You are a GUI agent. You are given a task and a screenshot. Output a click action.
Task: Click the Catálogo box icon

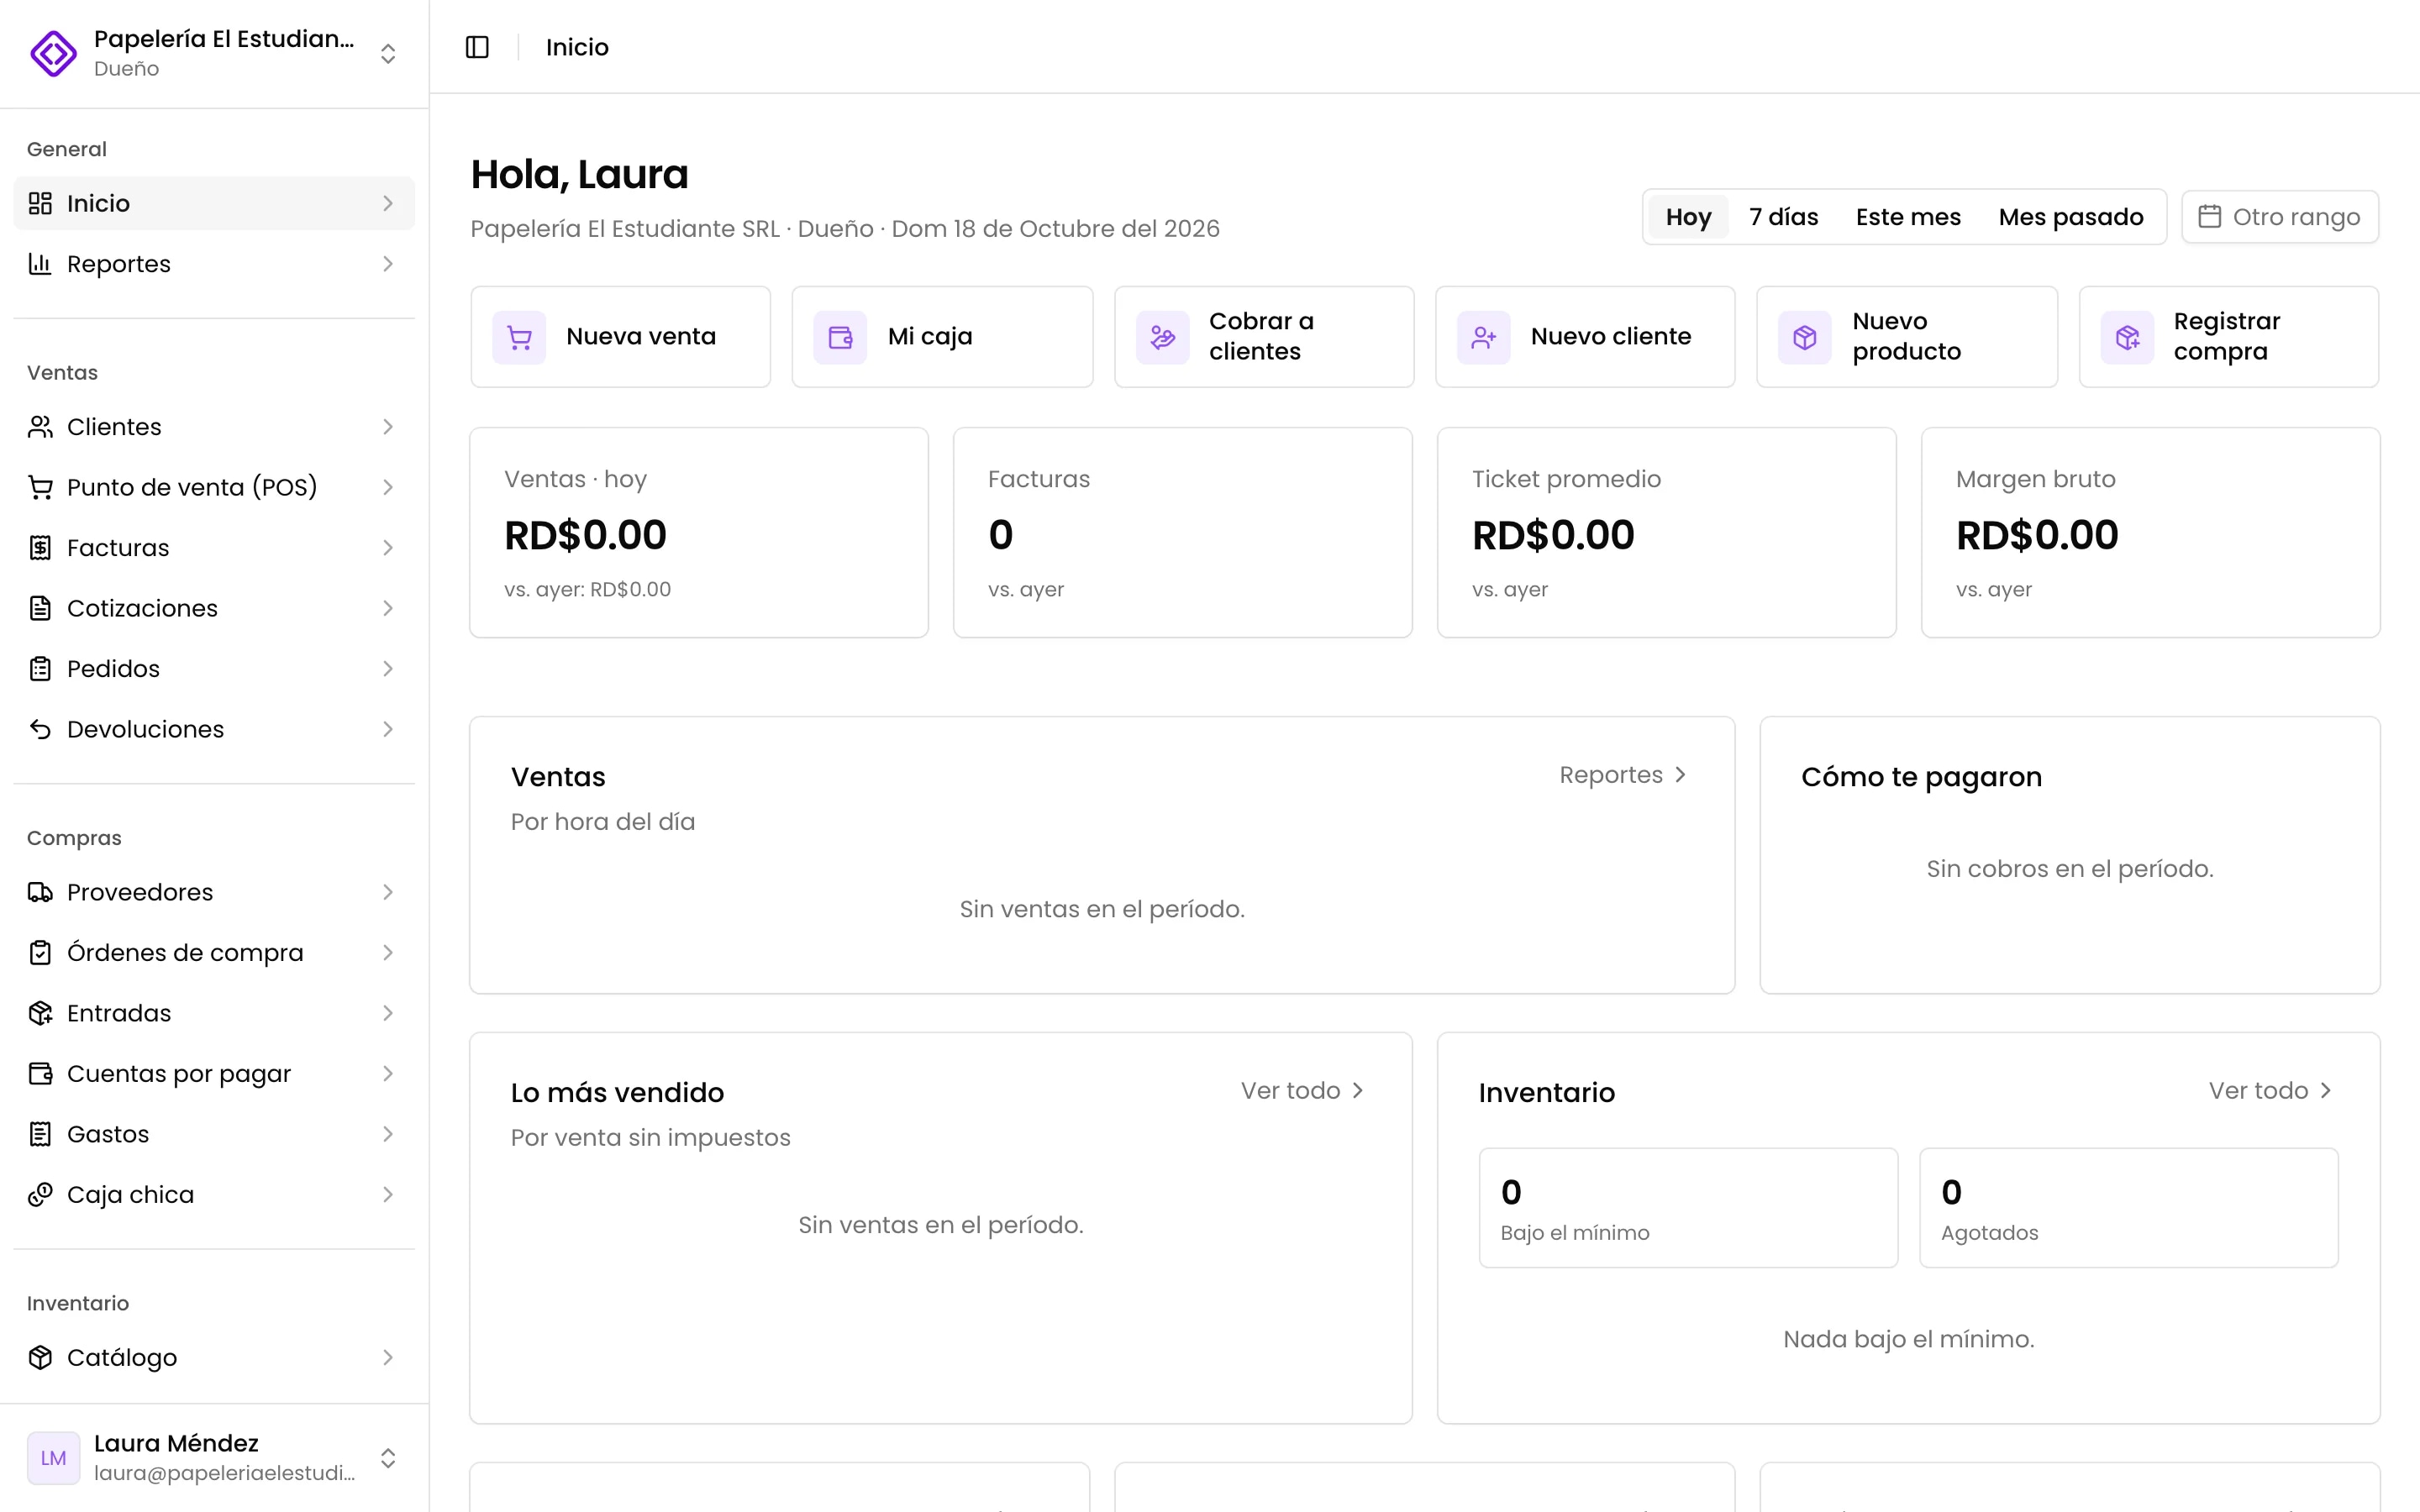click(40, 1357)
